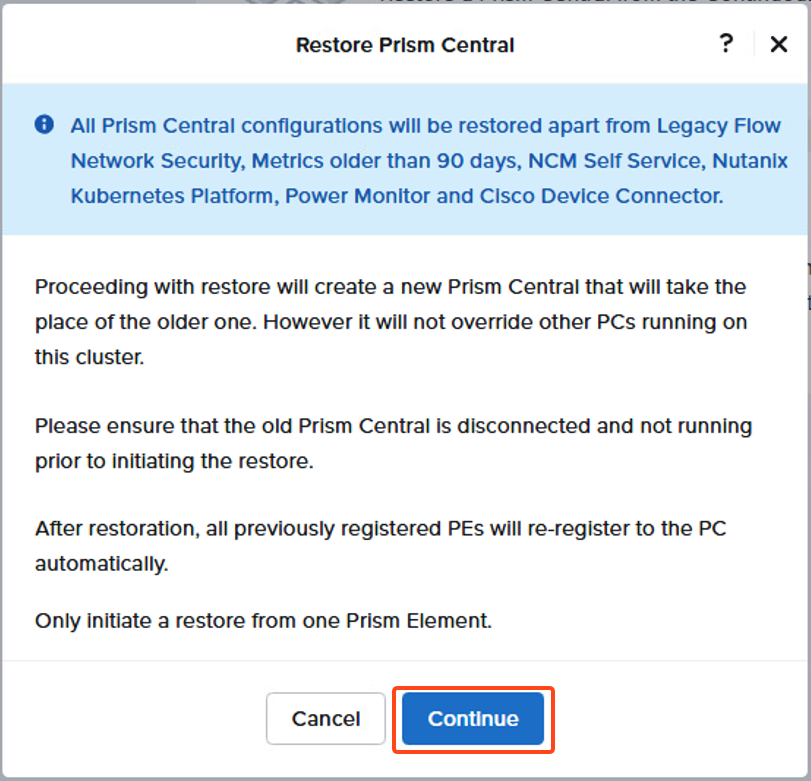Image resolution: width=811 pixels, height=781 pixels.
Task: Click the Restore Prism Central dialog title
Action: point(405,45)
